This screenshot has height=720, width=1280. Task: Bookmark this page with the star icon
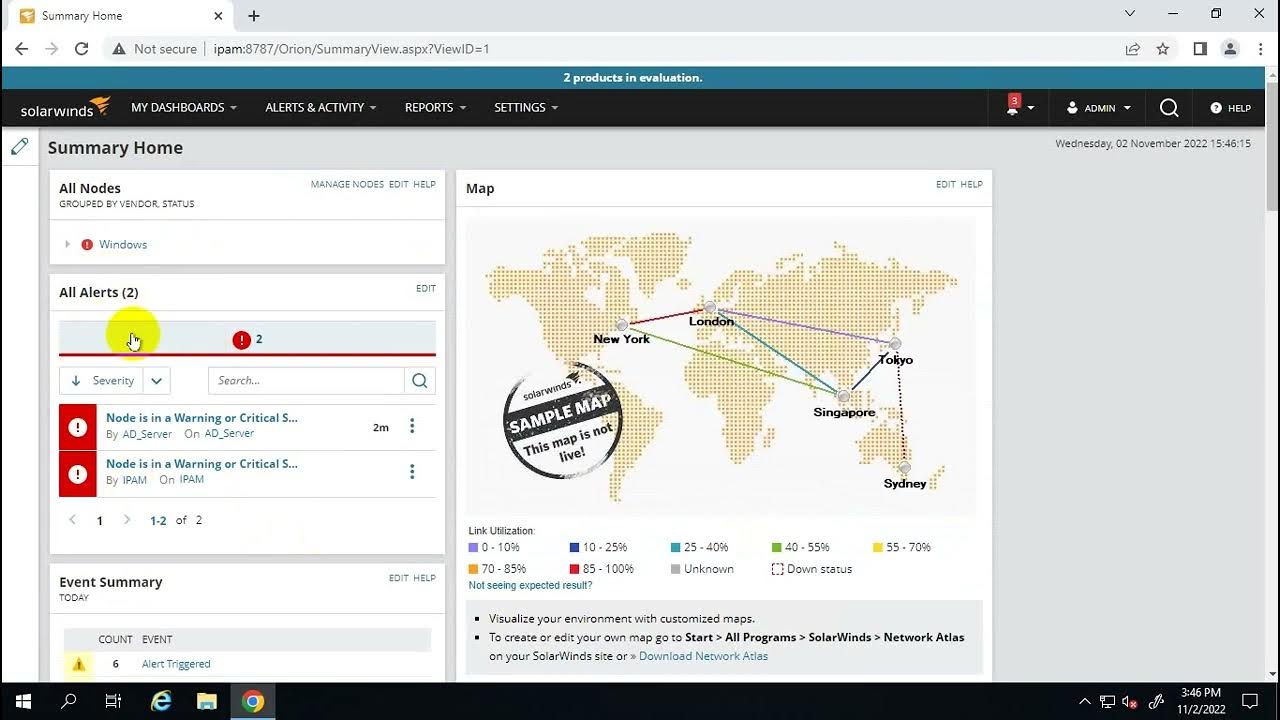point(1163,48)
